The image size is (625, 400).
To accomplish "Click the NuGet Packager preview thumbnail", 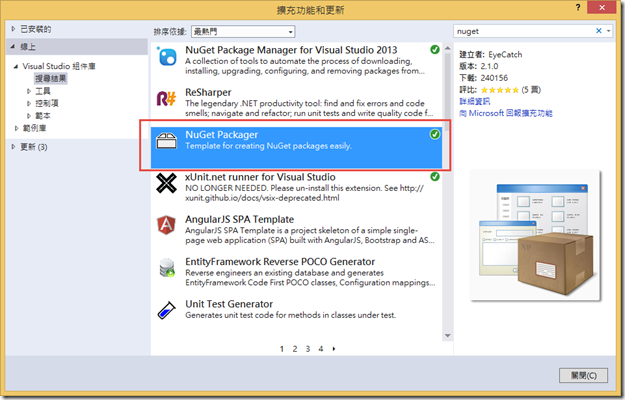I will [x=535, y=235].
